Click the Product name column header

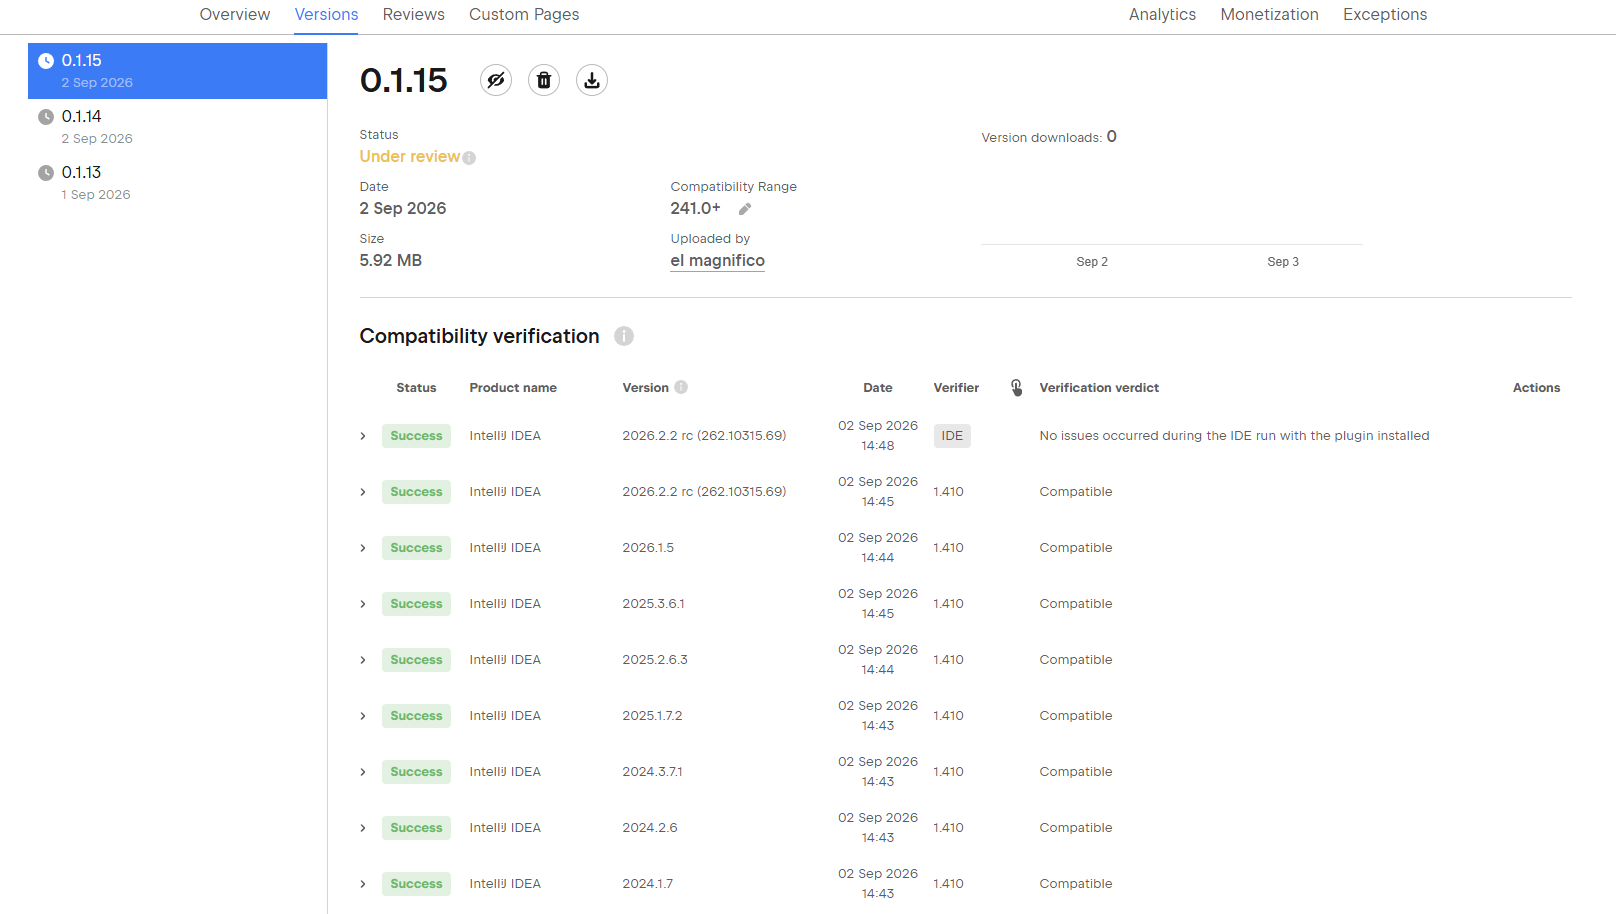tap(513, 388)
